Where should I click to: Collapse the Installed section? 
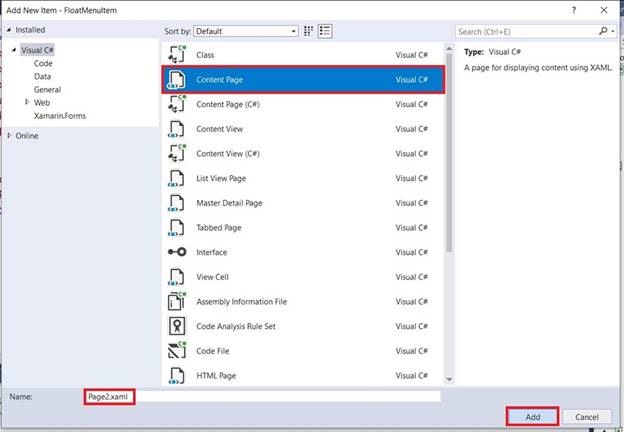pos(9,29)
